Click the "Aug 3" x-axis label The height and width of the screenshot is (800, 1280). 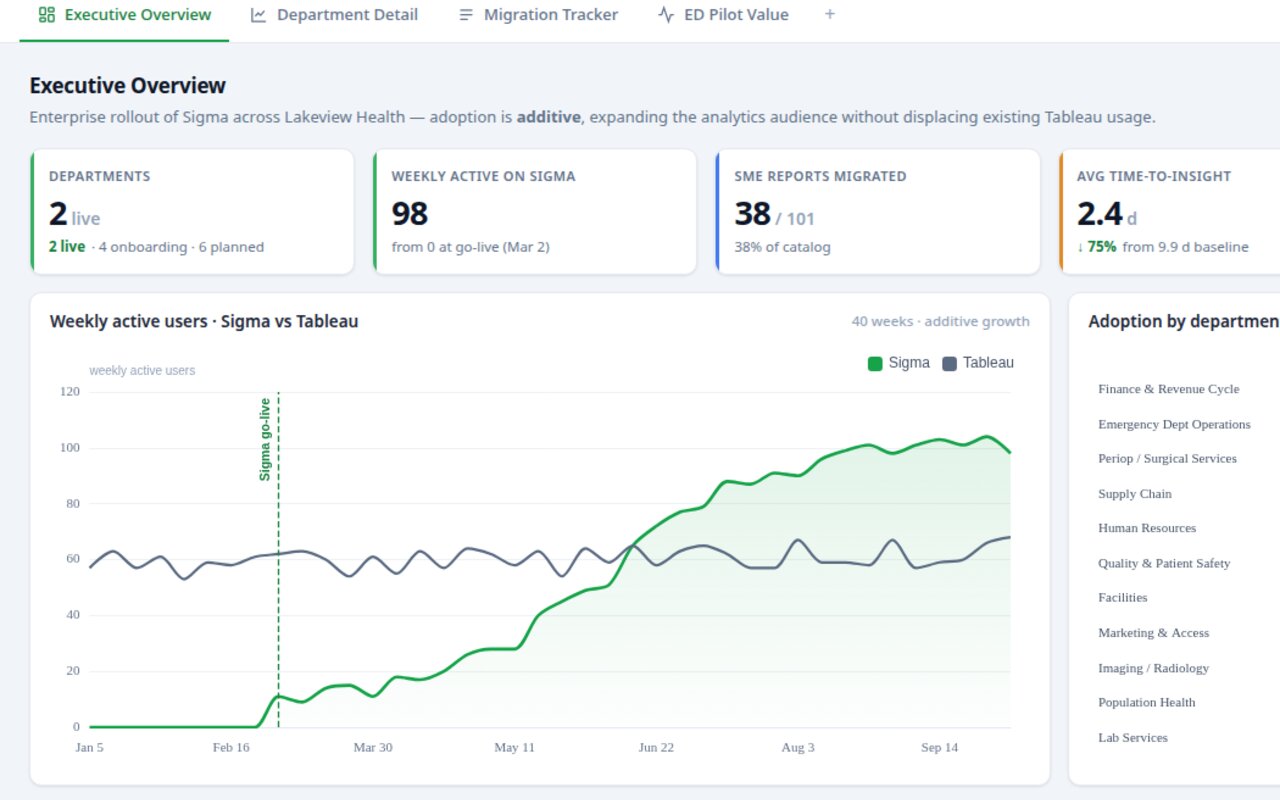tap(798, 747)
